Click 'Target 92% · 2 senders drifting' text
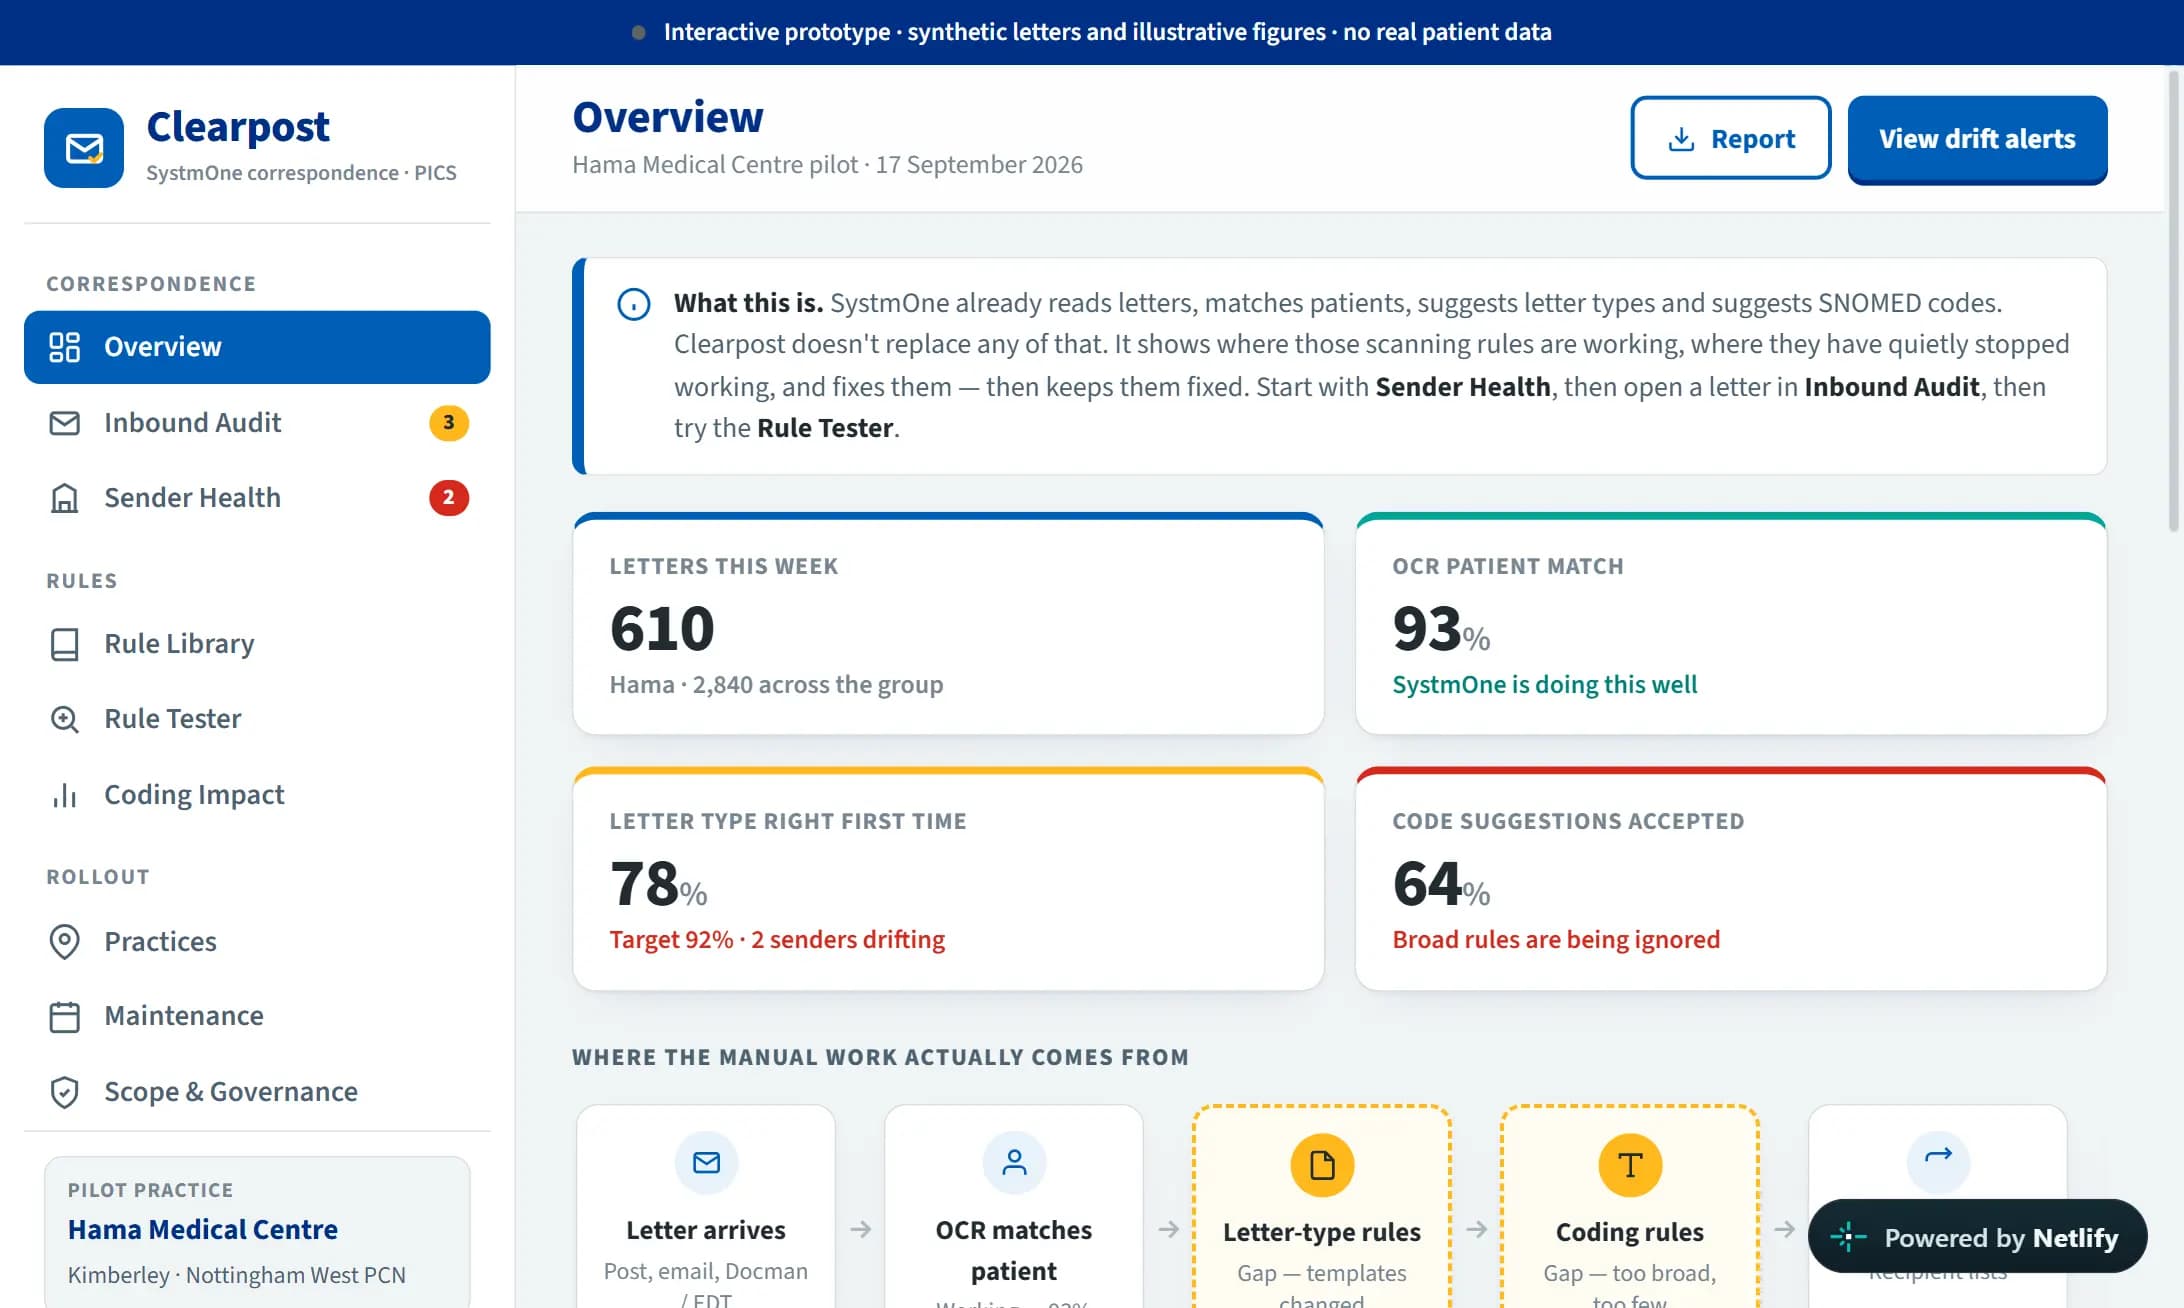2184x1308 pixels. coord(777,940)
